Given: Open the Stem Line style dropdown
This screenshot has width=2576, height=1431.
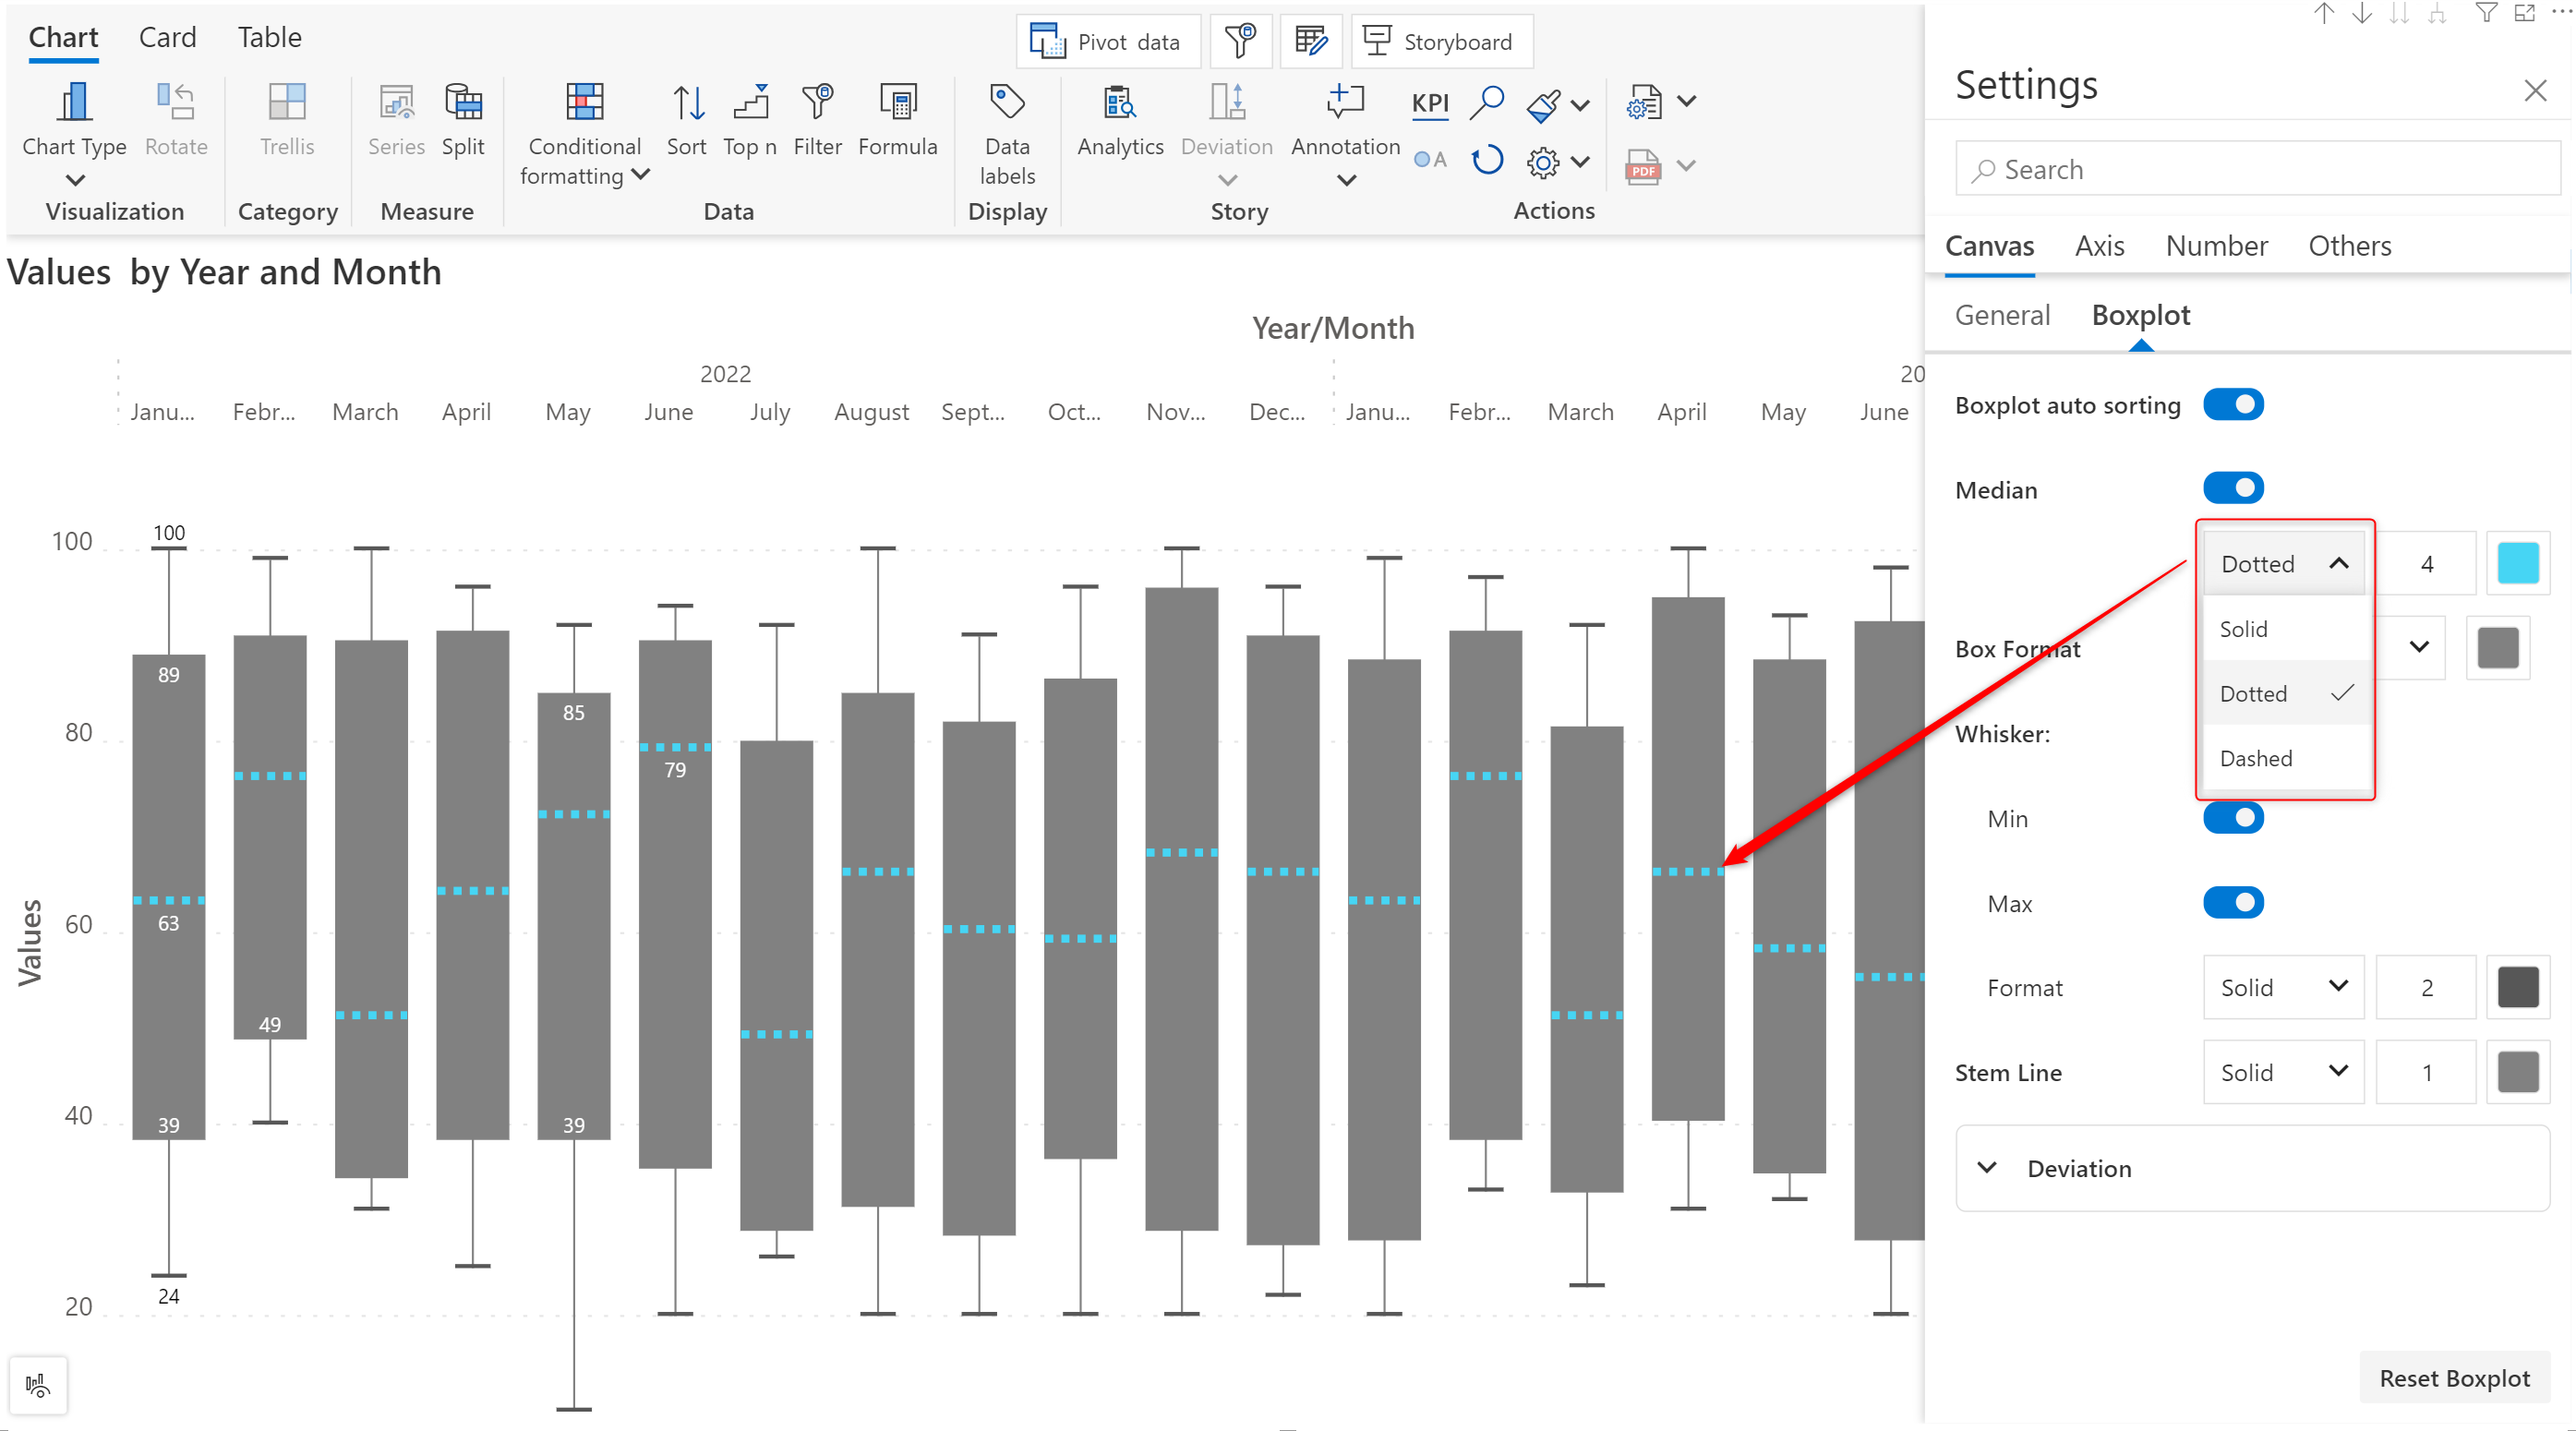Looking at the screenshot, I should (2283, 1072).
